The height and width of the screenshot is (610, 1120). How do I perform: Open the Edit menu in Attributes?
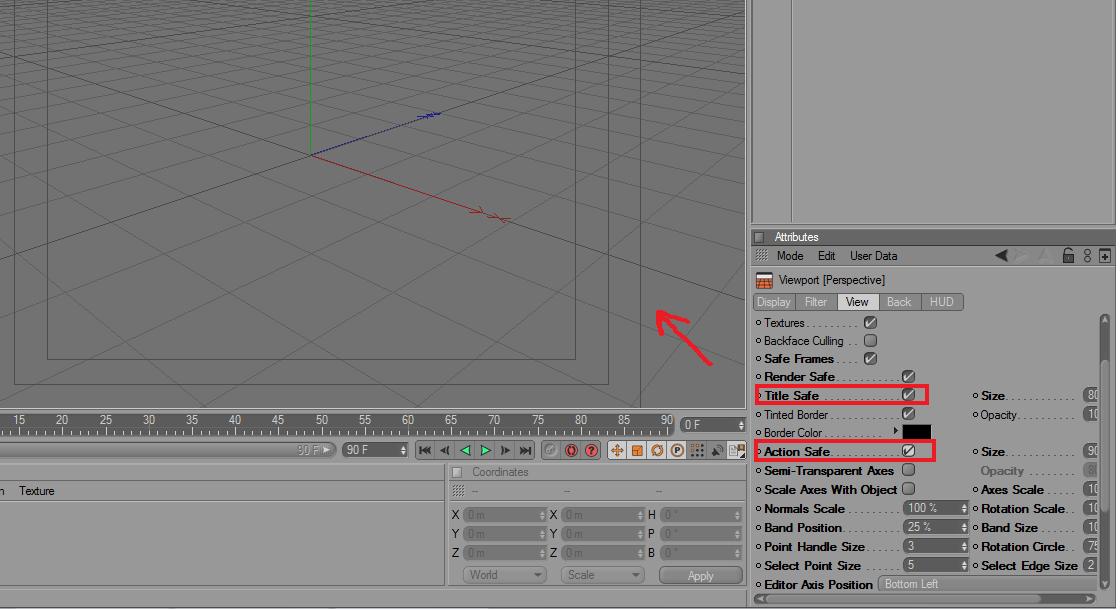point(826,256)
